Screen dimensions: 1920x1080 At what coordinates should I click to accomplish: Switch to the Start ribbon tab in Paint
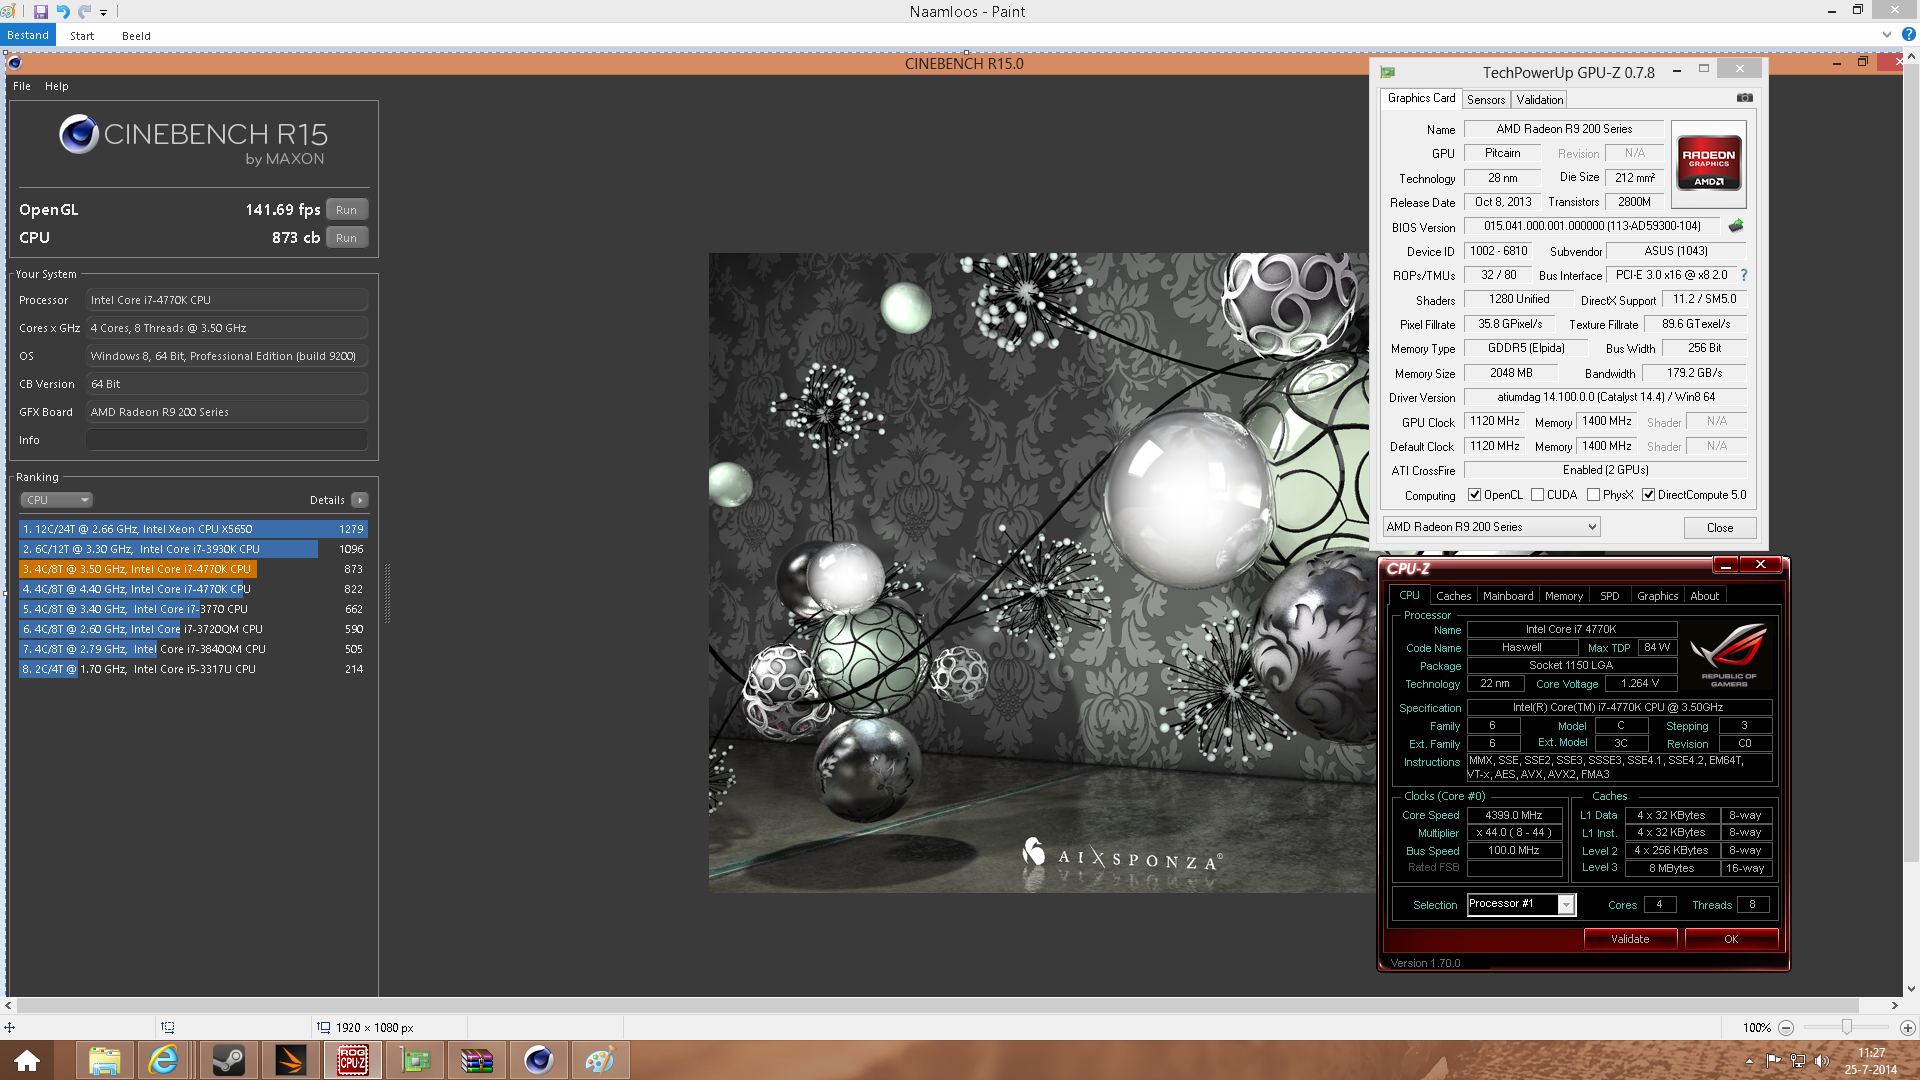(82, 36)
